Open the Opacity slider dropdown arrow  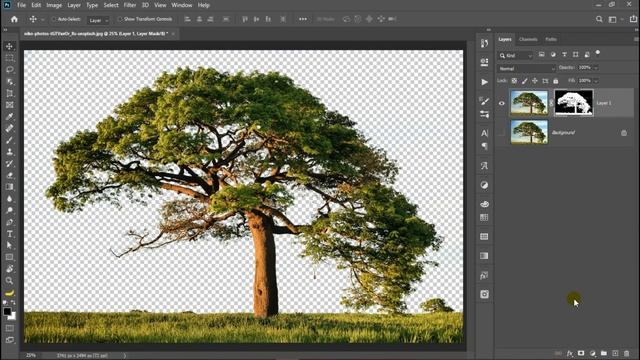click(596, 68)
